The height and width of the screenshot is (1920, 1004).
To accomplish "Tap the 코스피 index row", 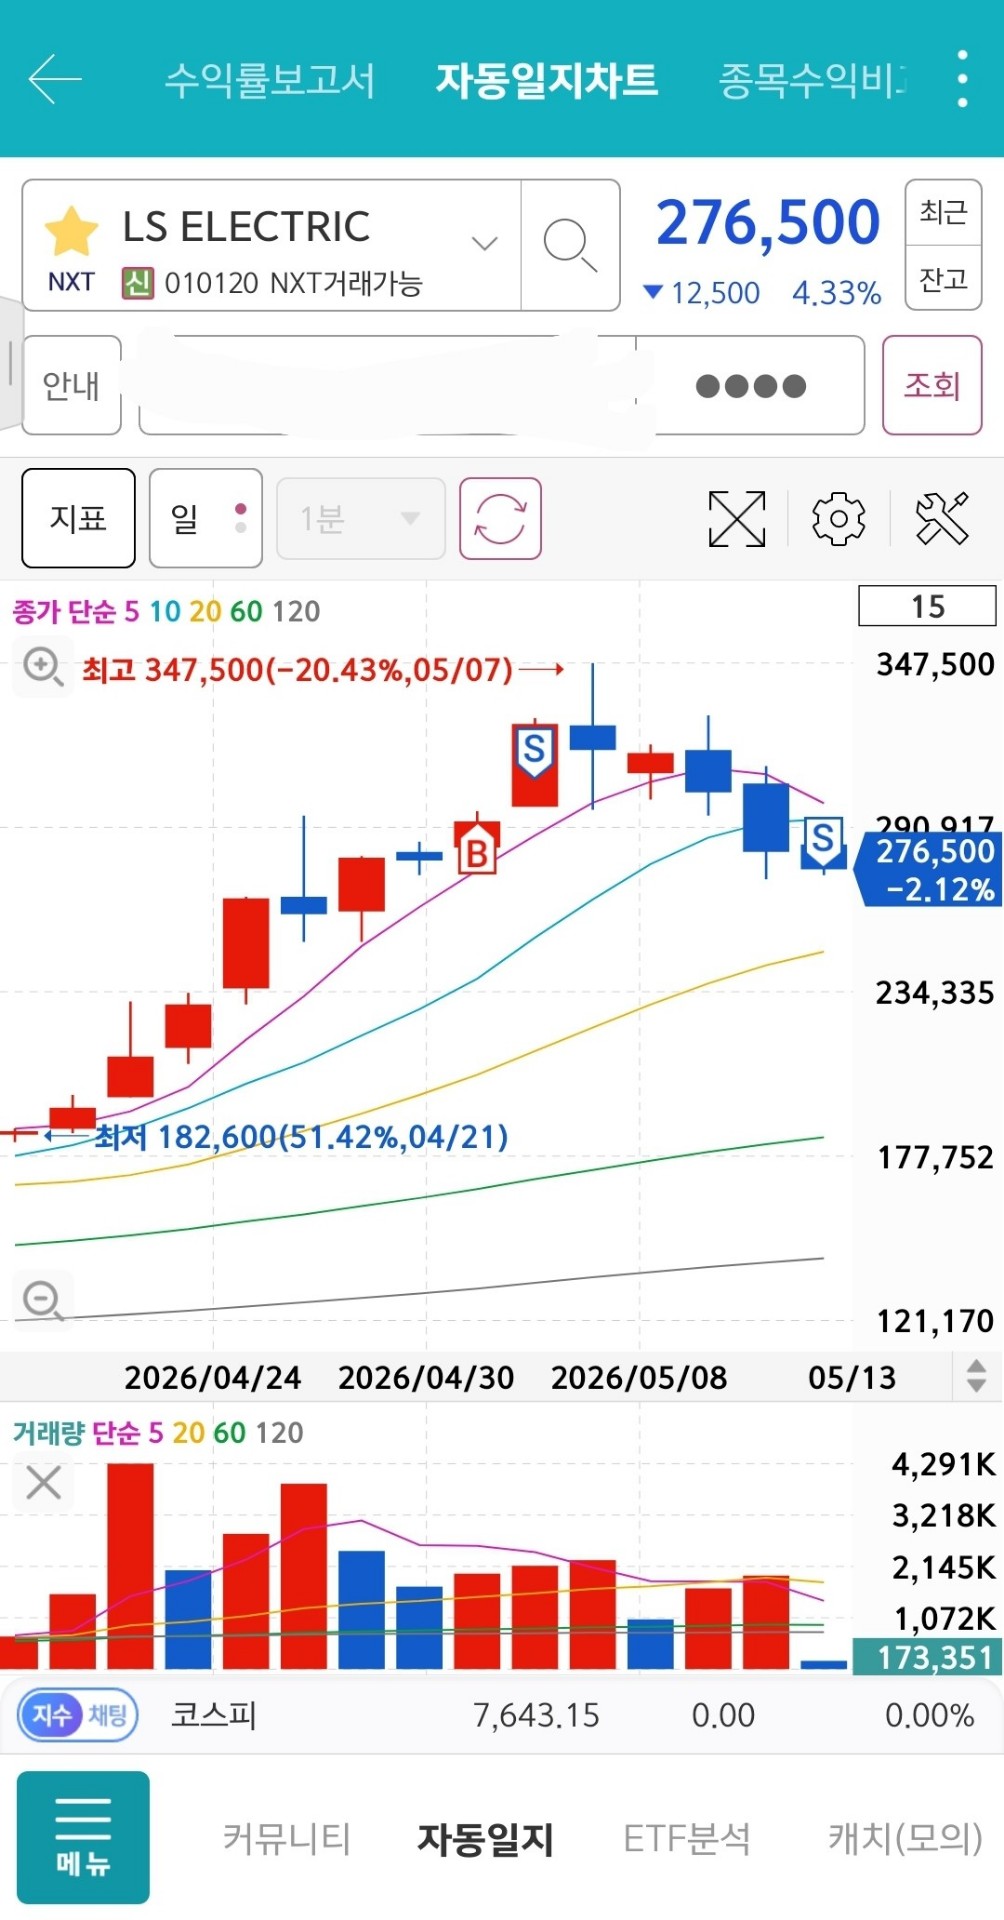I will [502, 1715].
